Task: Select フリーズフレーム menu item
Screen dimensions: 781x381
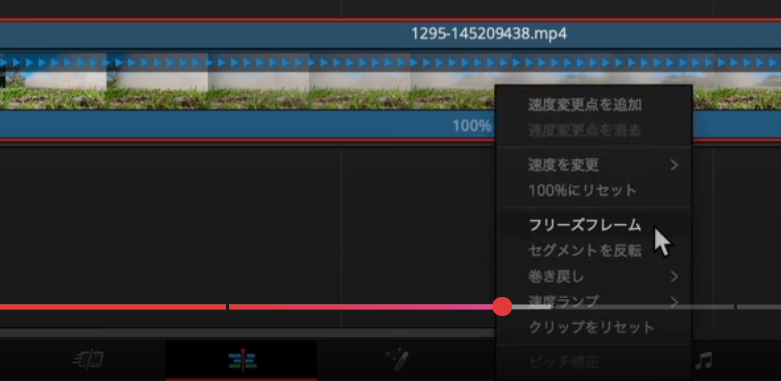Action: (585, 225)
